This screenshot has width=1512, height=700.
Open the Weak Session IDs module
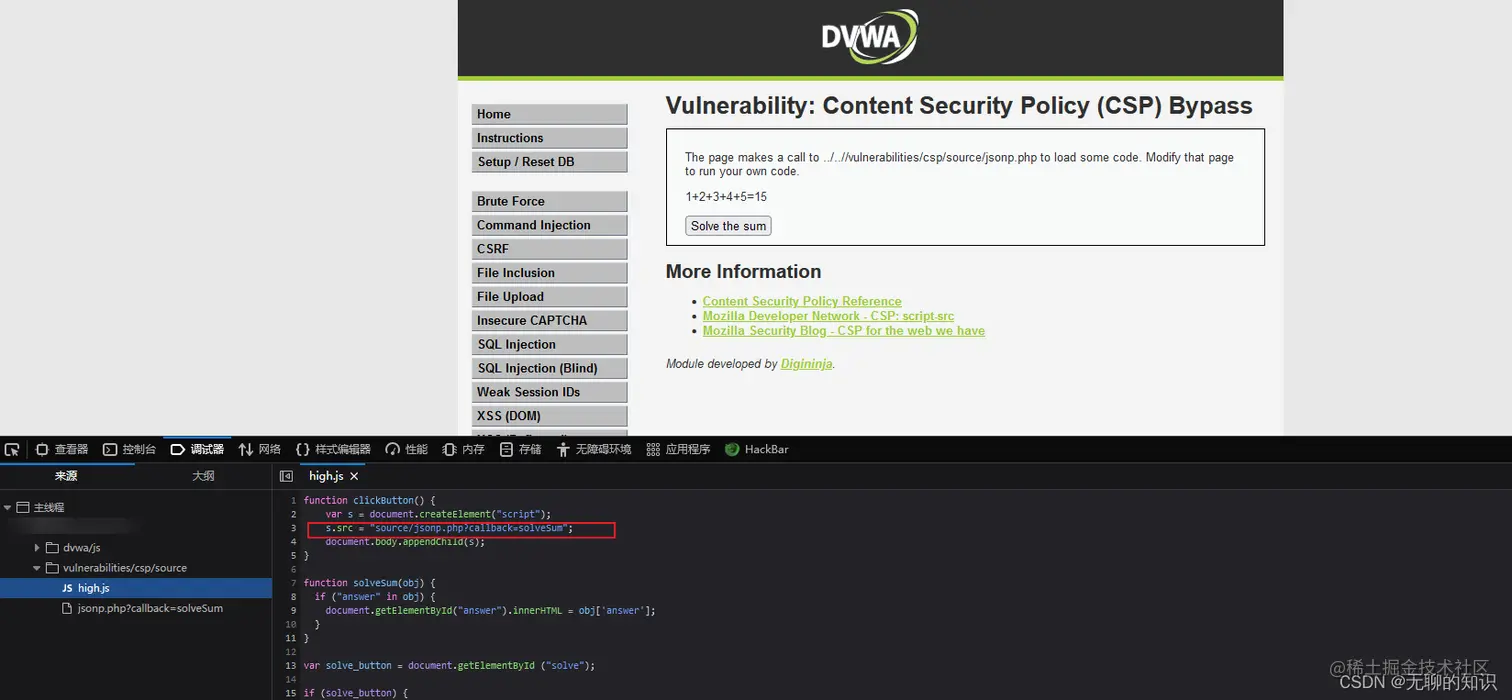[x=550, y=393]
